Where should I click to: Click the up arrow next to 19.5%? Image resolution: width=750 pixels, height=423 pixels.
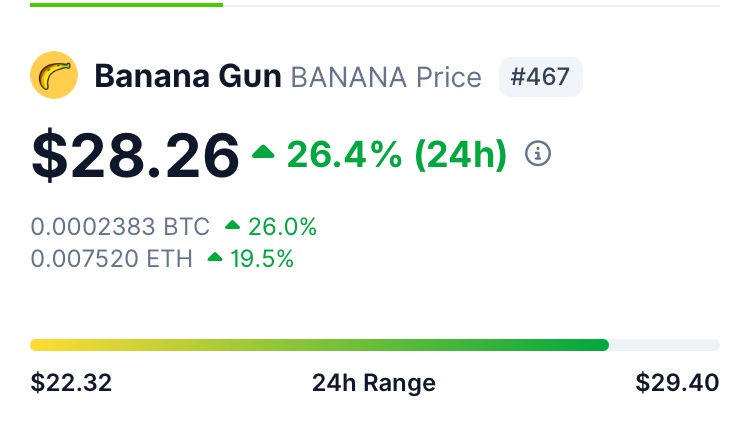pos(215,259)
